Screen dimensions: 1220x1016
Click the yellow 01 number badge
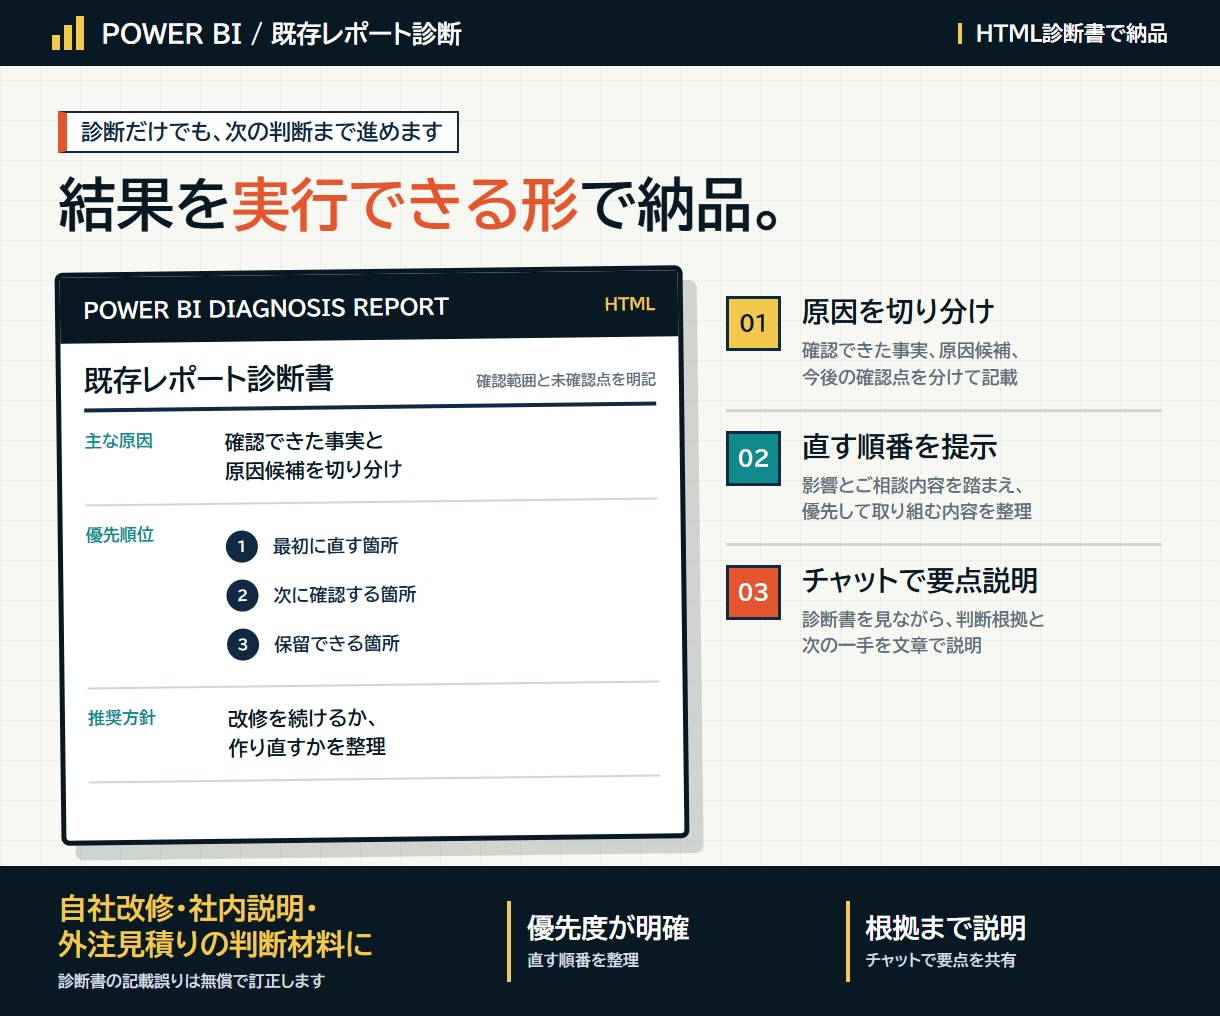[753, 323]
